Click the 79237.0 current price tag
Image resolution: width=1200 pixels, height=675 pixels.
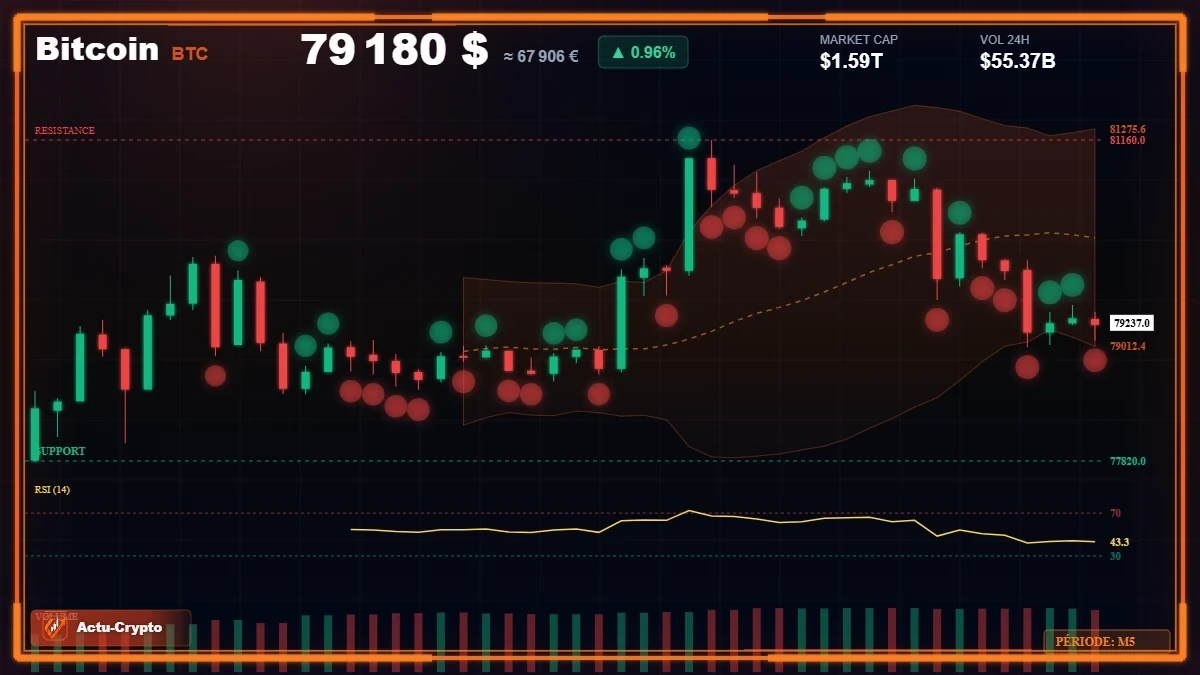coord(1132,323)
